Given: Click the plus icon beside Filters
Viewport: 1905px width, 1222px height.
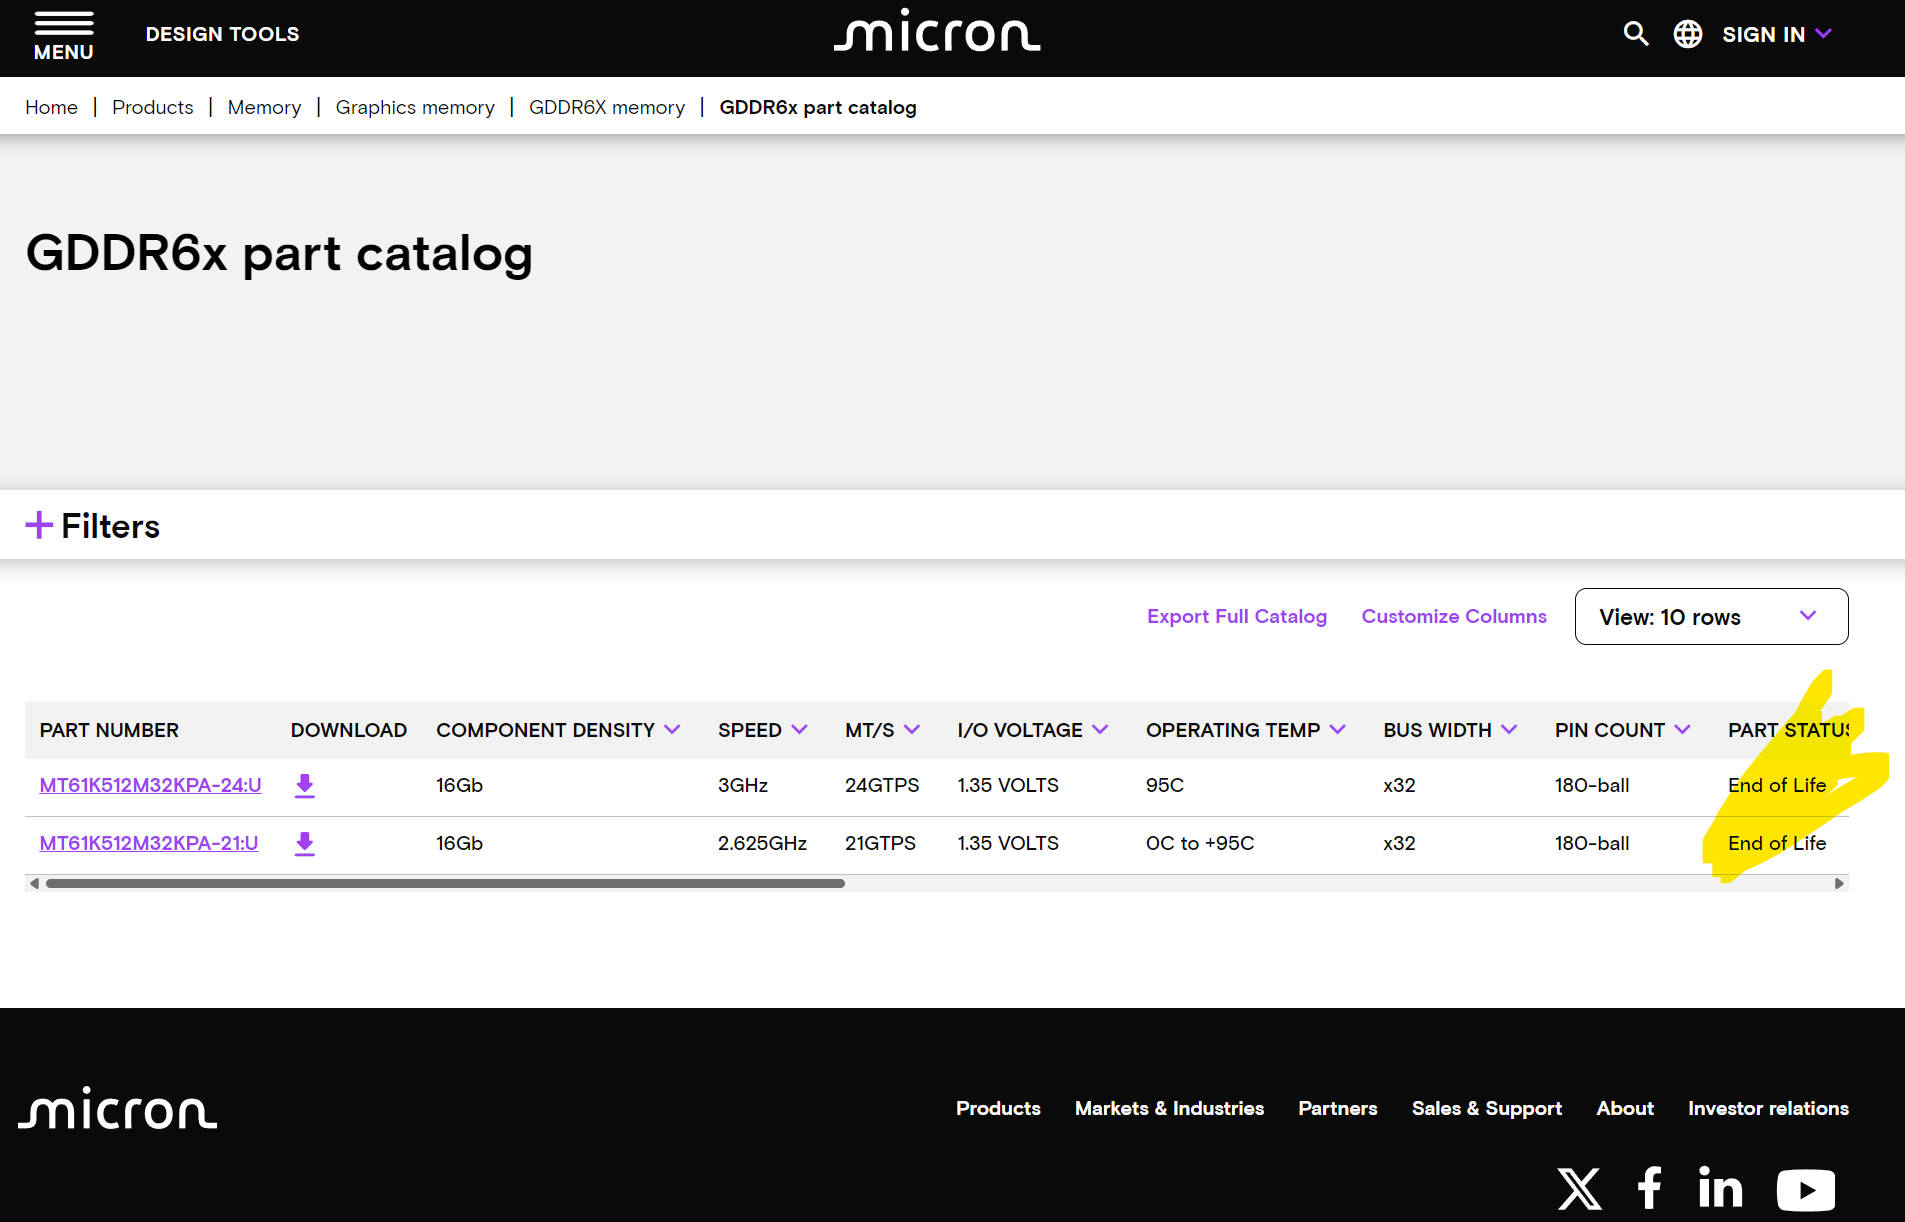Looking at the screenshot, I should (x=39, y=525).
